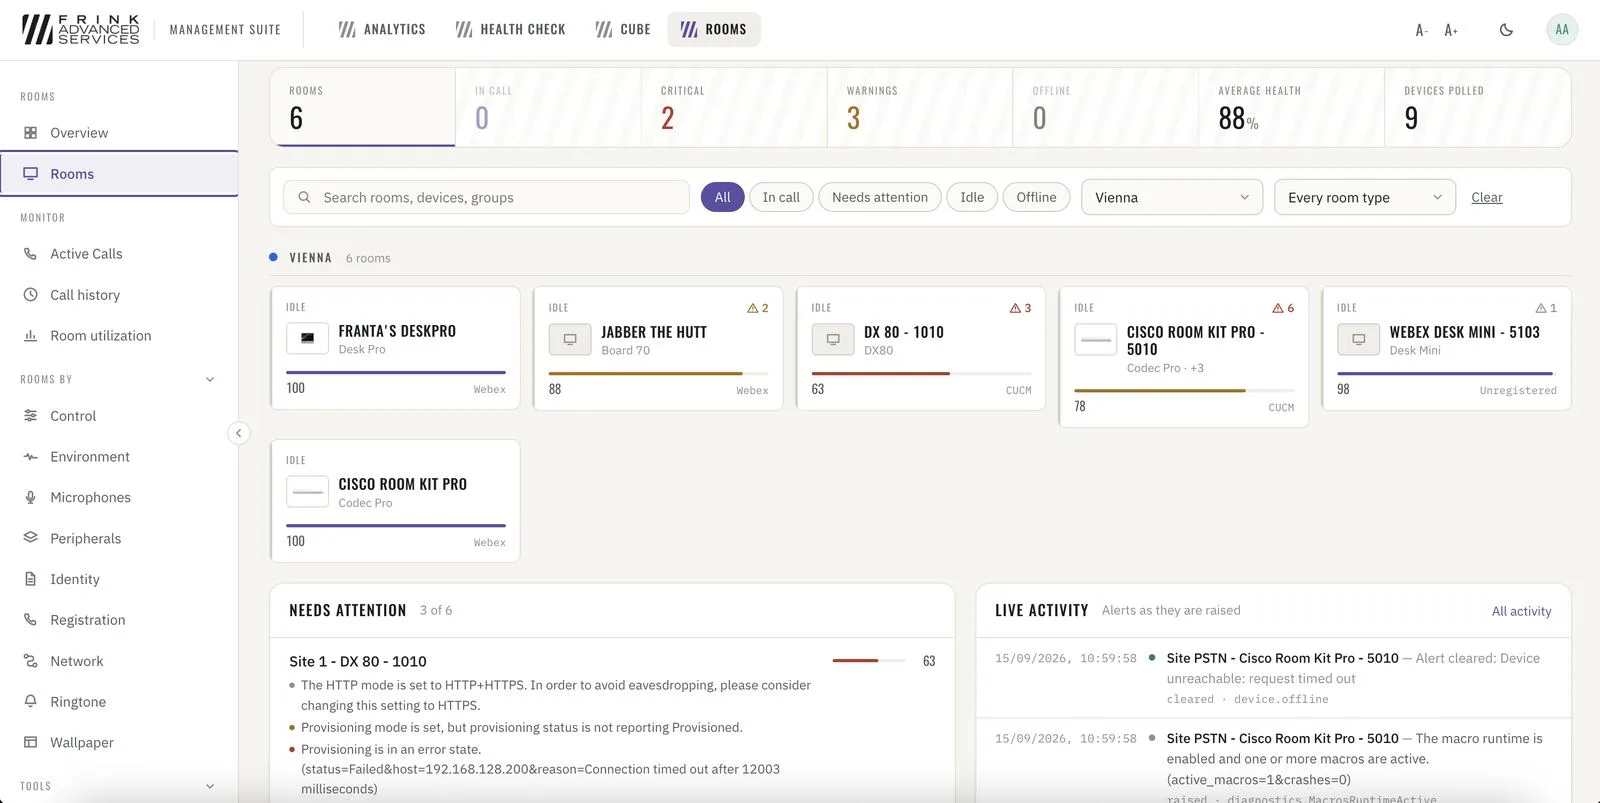
Task: Click the alert badge on DX 80 - 1010
Action: pos(1020,308)
